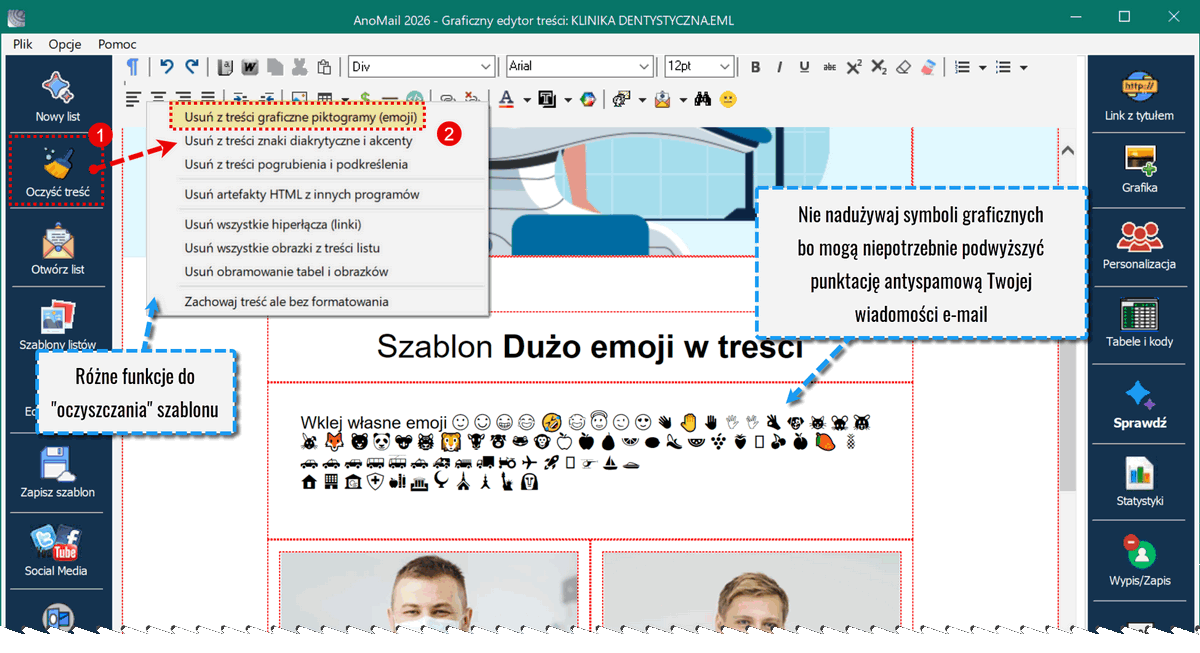Click the left man photo thumbnail

click(x=428, y=590)
